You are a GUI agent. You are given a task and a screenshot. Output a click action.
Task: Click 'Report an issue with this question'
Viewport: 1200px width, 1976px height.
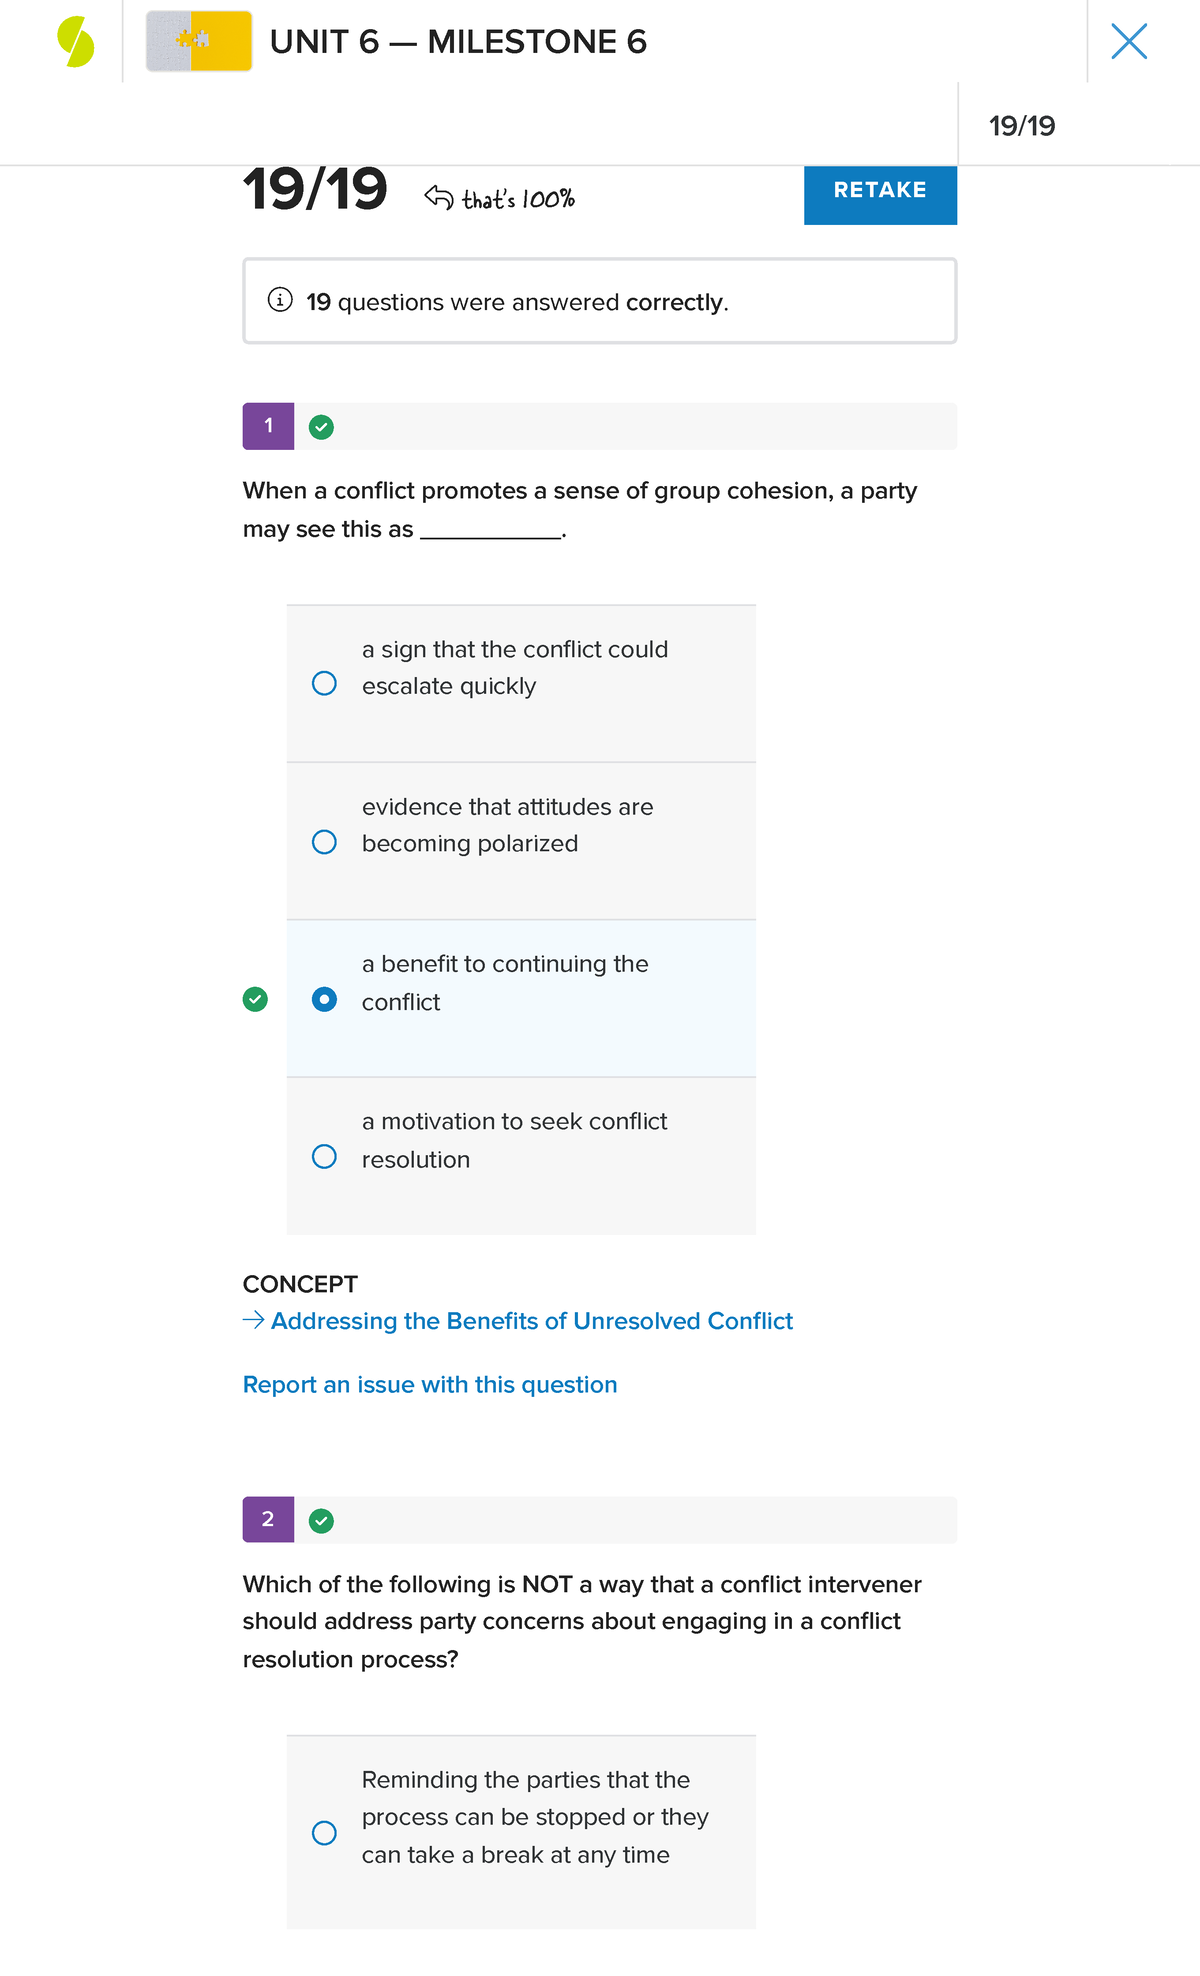click(429, 1385)
